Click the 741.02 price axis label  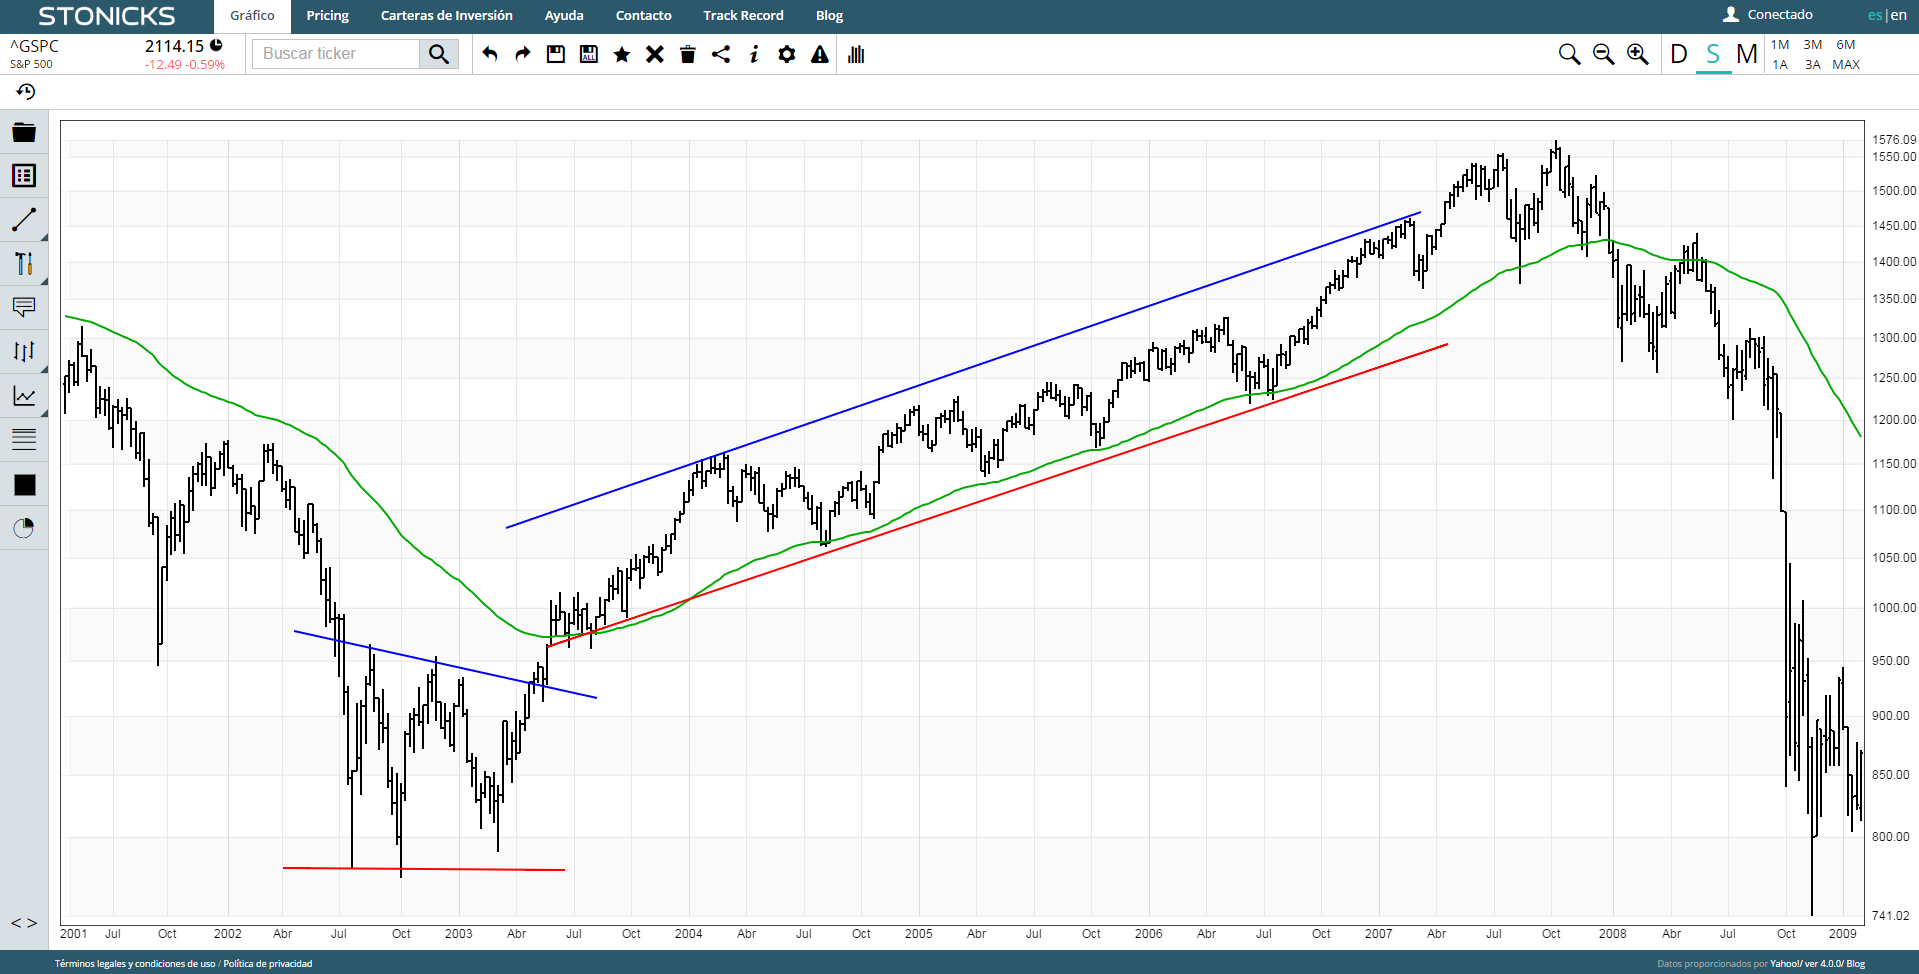click(x=1891, y=916)
